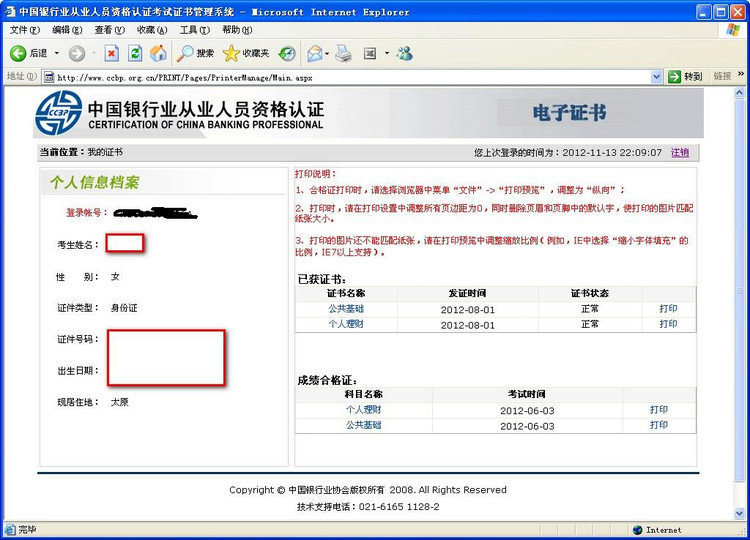Open 个人理财 under 成绩合格证 table
Viewport: 750px width, 540px height.
click(x=363, y=410)
